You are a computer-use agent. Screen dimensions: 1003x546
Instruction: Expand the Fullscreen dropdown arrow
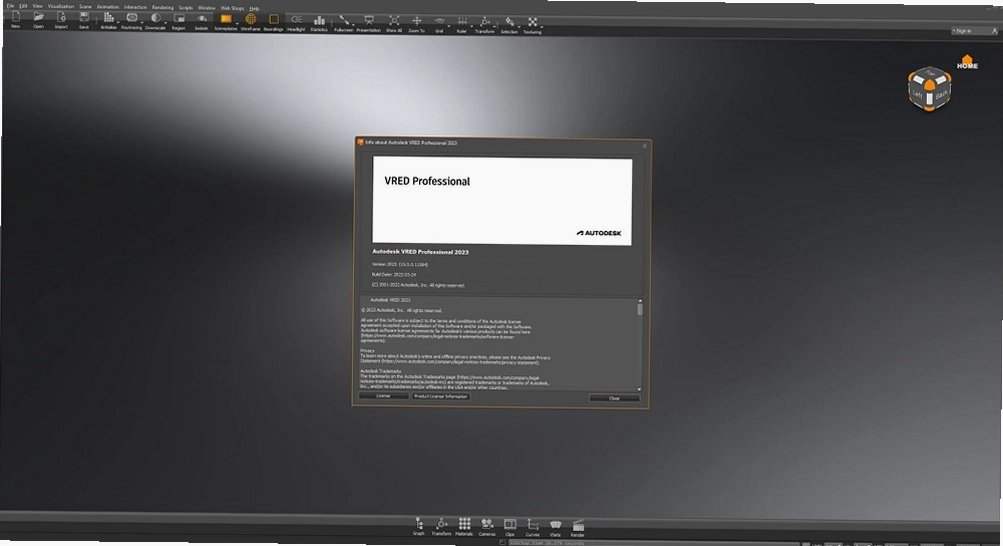tap(354, 26)
